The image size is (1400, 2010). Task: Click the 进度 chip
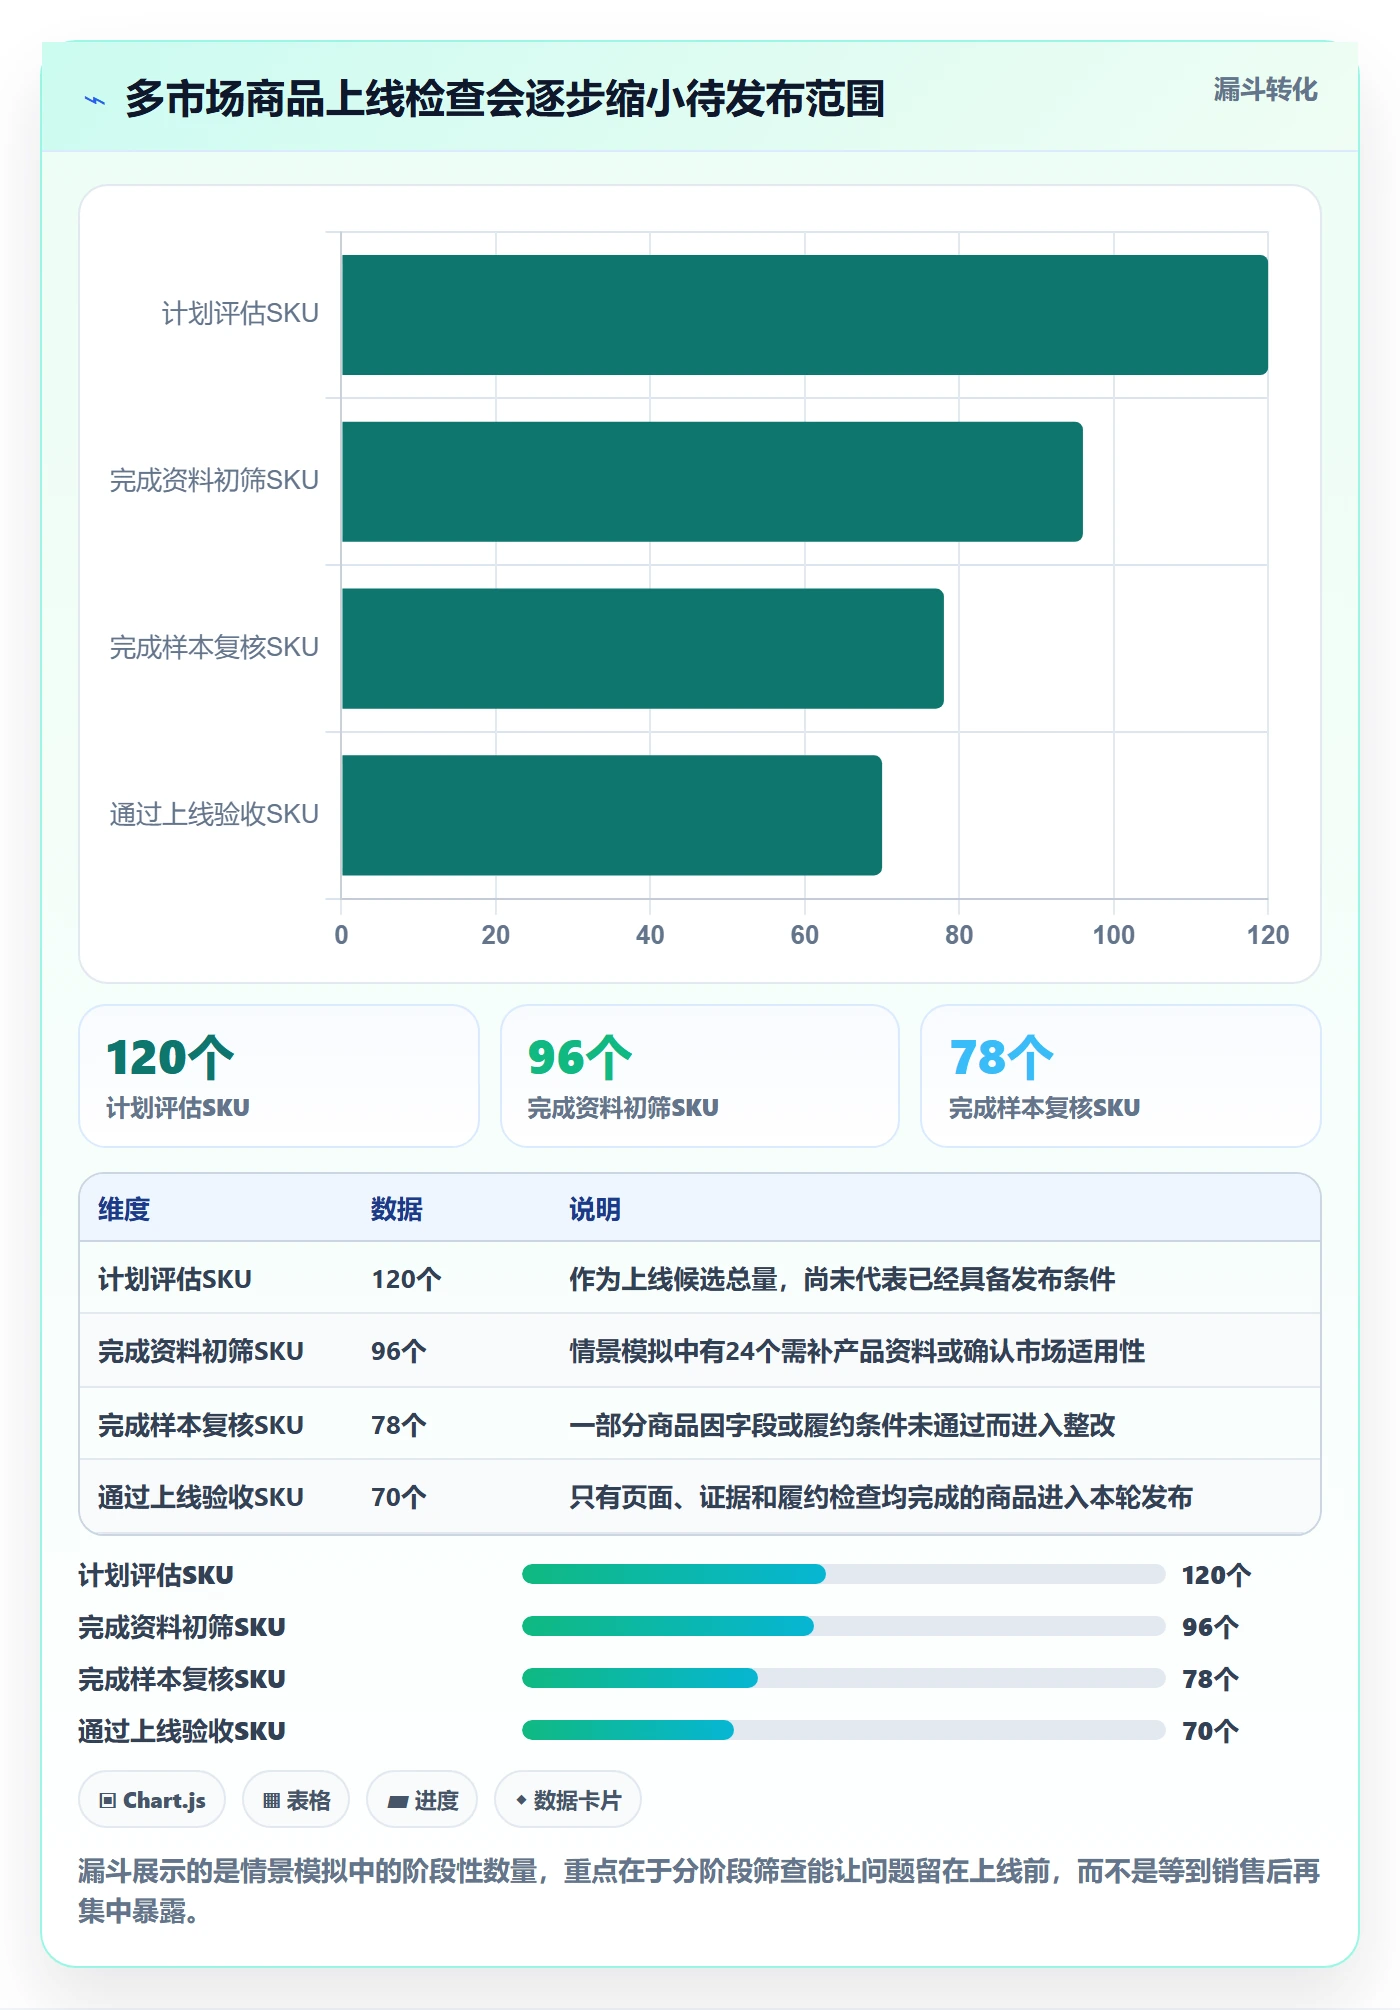pyautogui.click(x=422, y=1800)
